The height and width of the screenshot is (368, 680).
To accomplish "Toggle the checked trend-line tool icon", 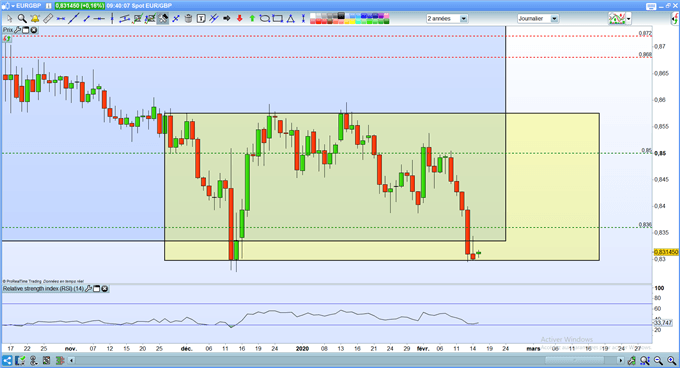I will pyautogui.click(x=137, y=19).
